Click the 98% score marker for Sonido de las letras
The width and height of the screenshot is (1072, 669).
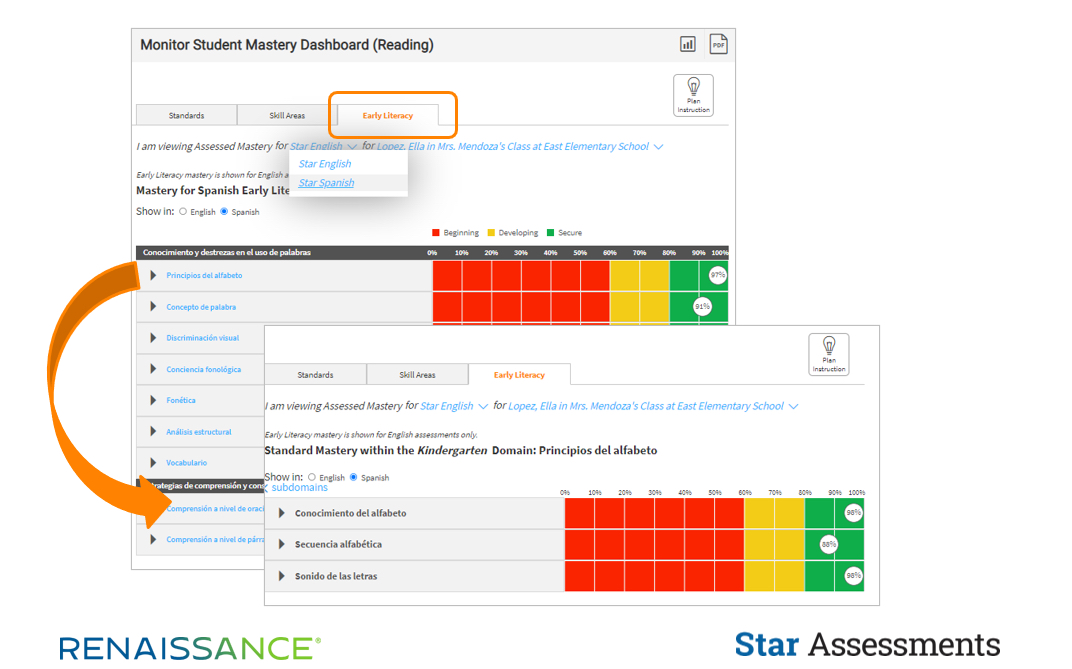pyautogui.click(x=853, y=575)
